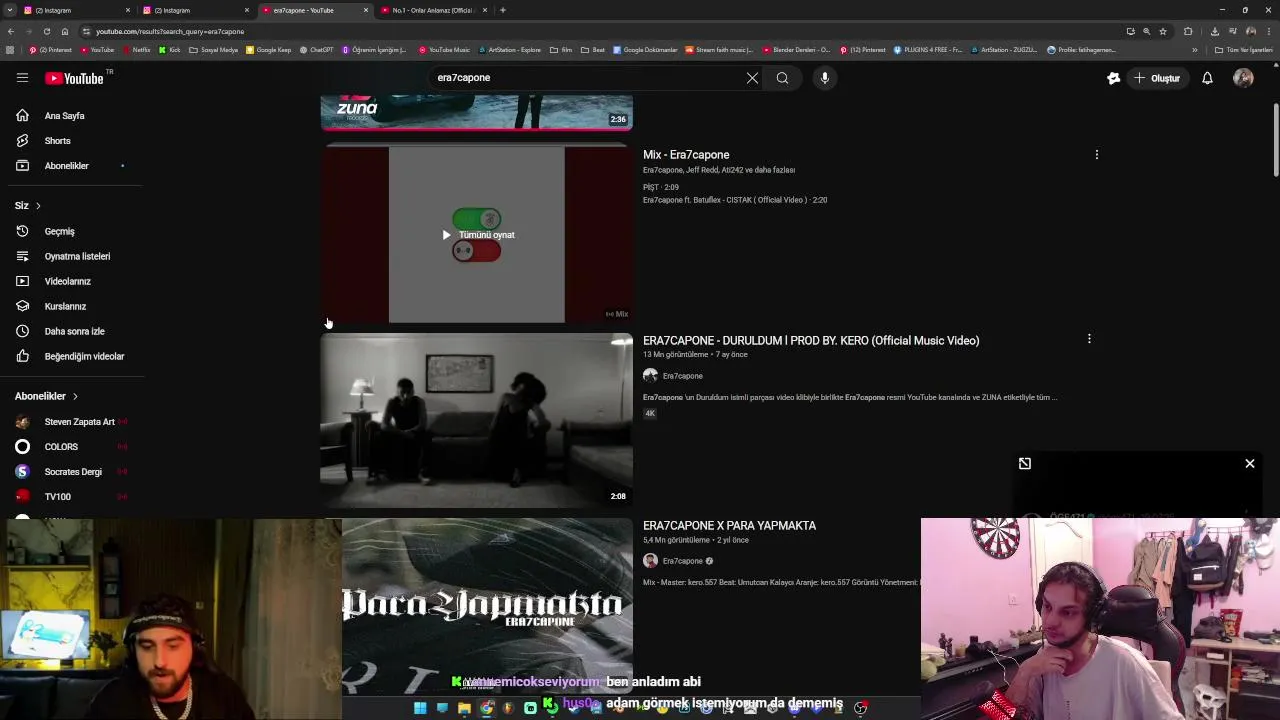Open a new browser tab
1280x720 pixels.
click(x=503, y=10)
